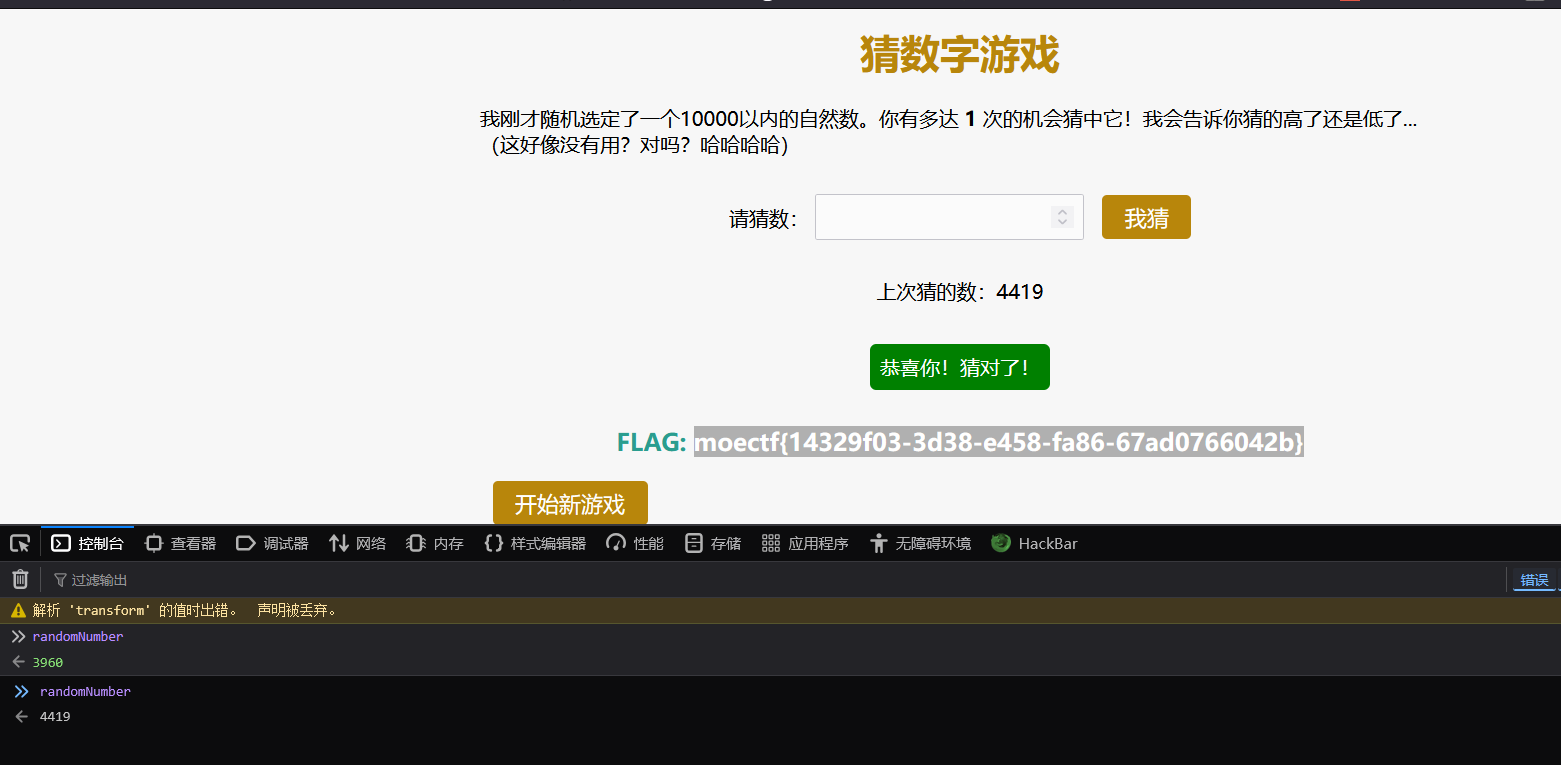The image size is (1561, 765).
Task: Click the 开始新游戏 new game button
Action: point(570,503)
